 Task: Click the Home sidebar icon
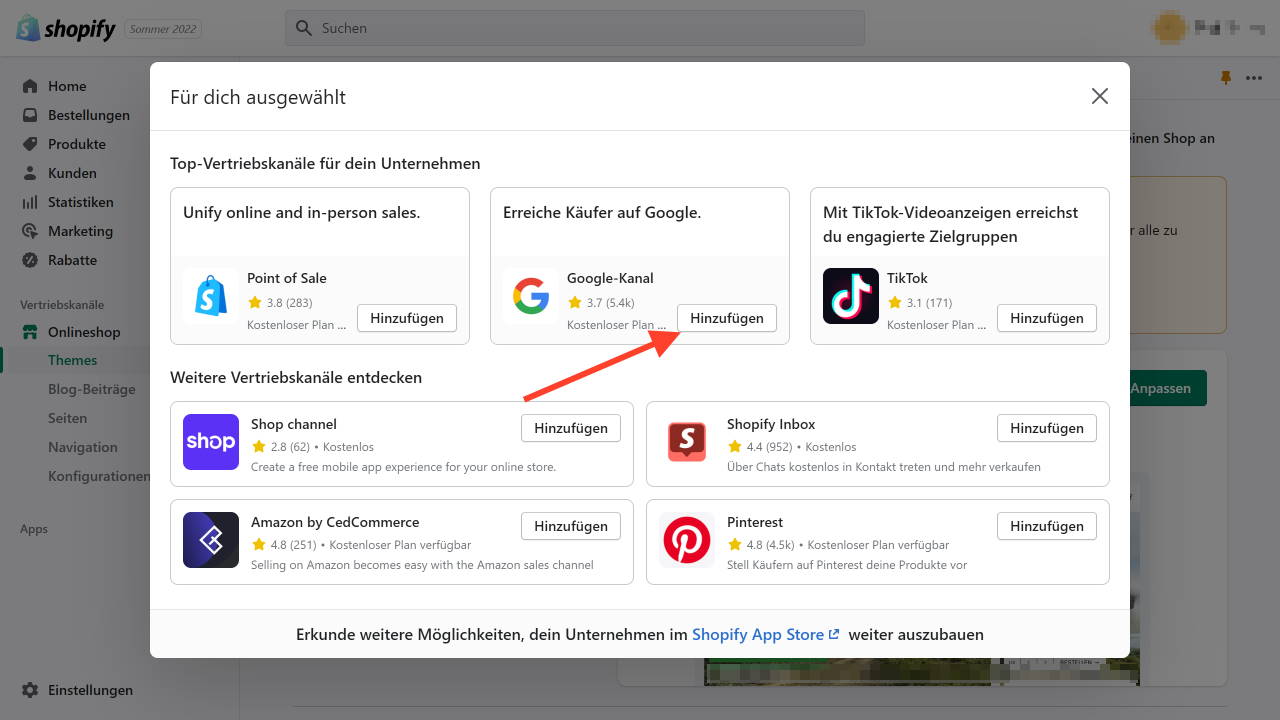point(30,86)
